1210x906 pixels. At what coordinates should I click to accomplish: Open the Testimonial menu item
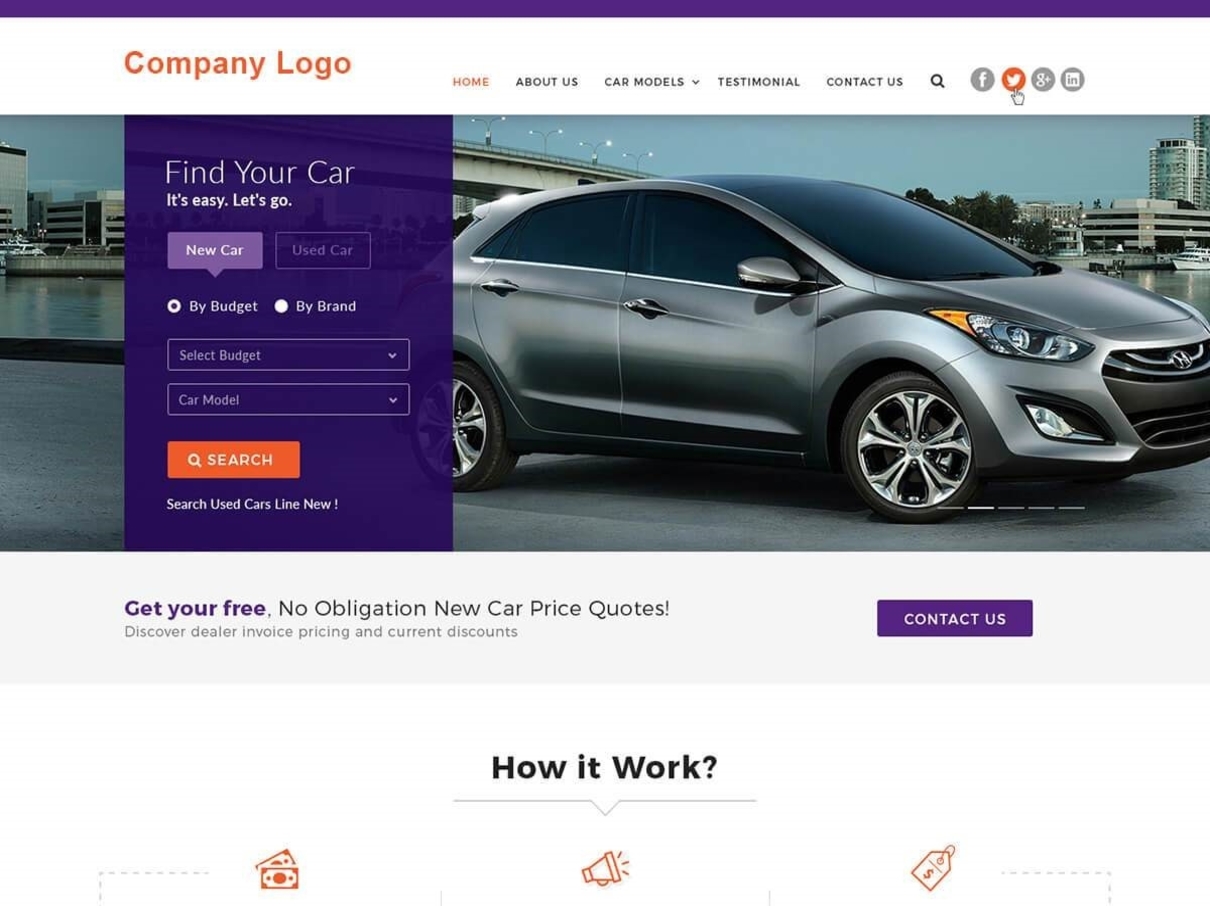tap(759, 82)
